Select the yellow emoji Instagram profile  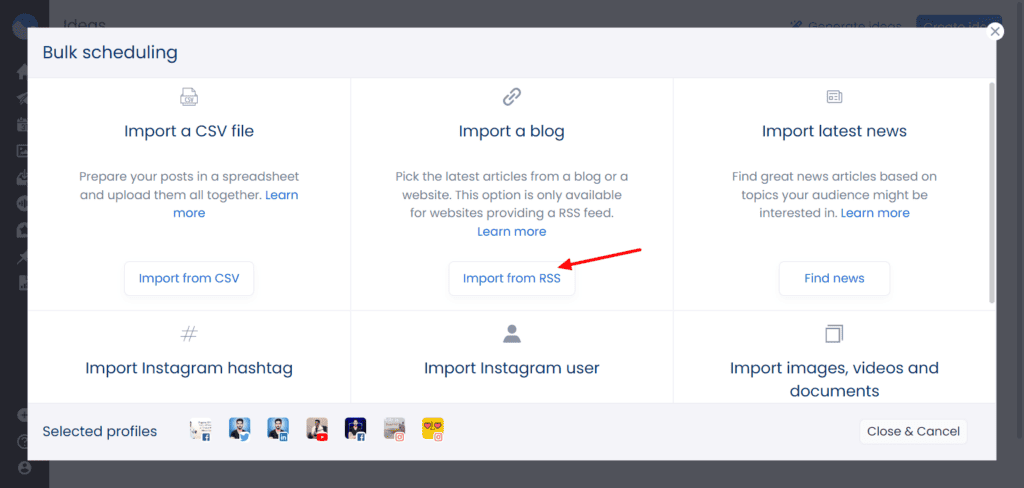pyautogui.click(x=433, y=429)
